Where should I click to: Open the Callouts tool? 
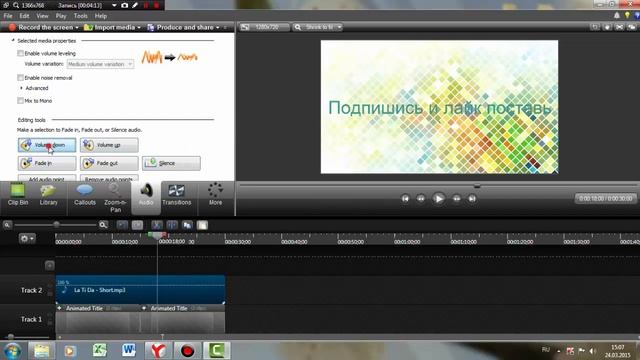(84, 195)
